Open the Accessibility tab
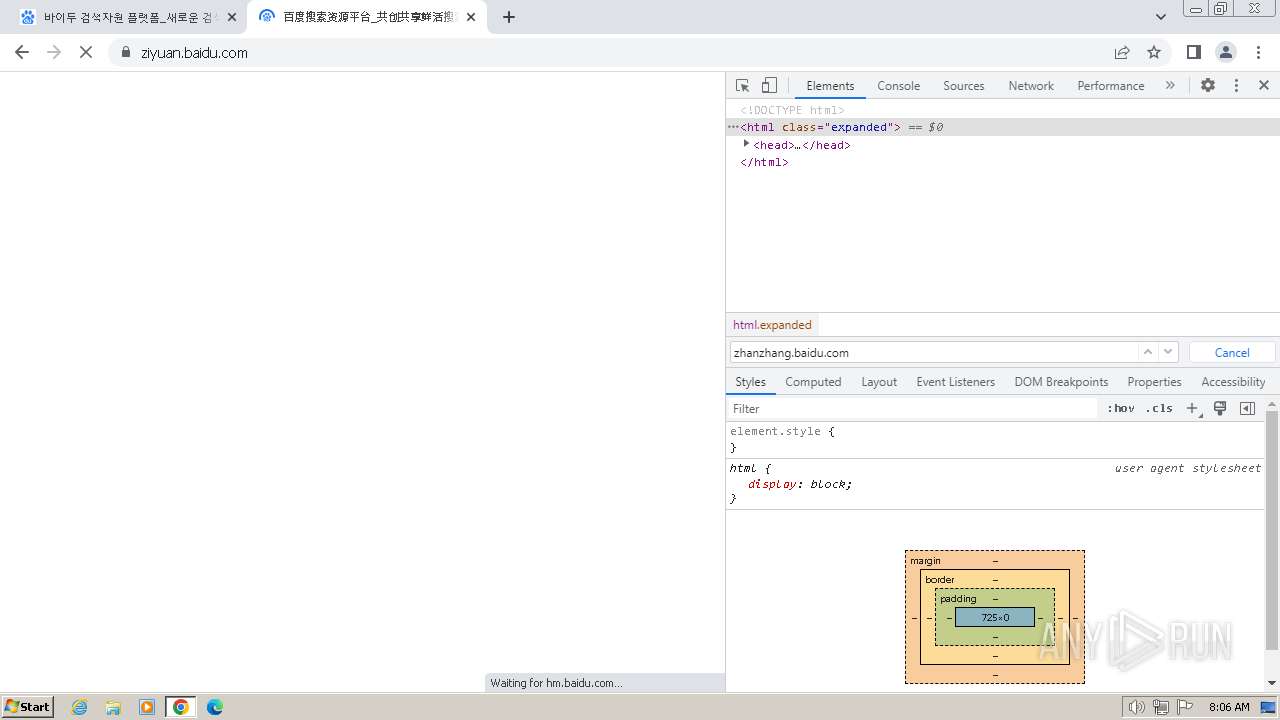 [1233, 382]
